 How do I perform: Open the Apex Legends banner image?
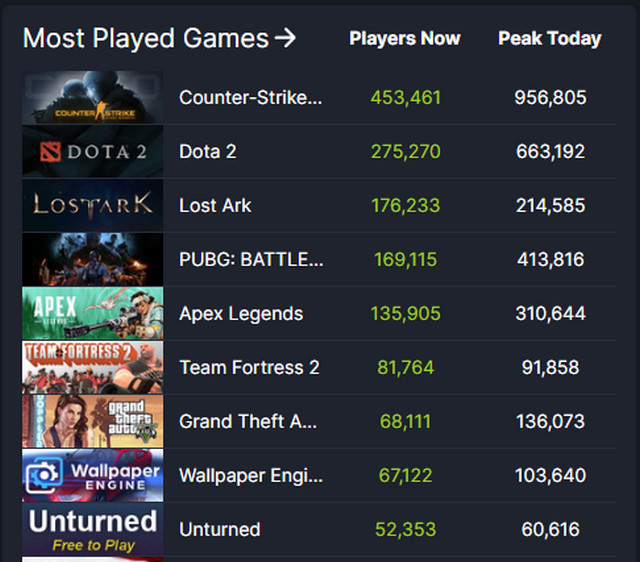point(93,313)
